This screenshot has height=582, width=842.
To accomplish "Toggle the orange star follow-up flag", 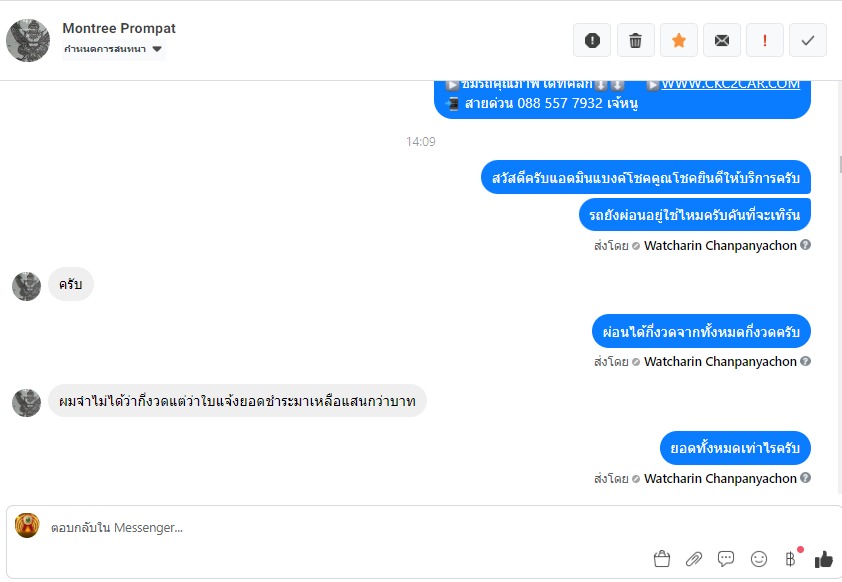I will click(679, 40).
